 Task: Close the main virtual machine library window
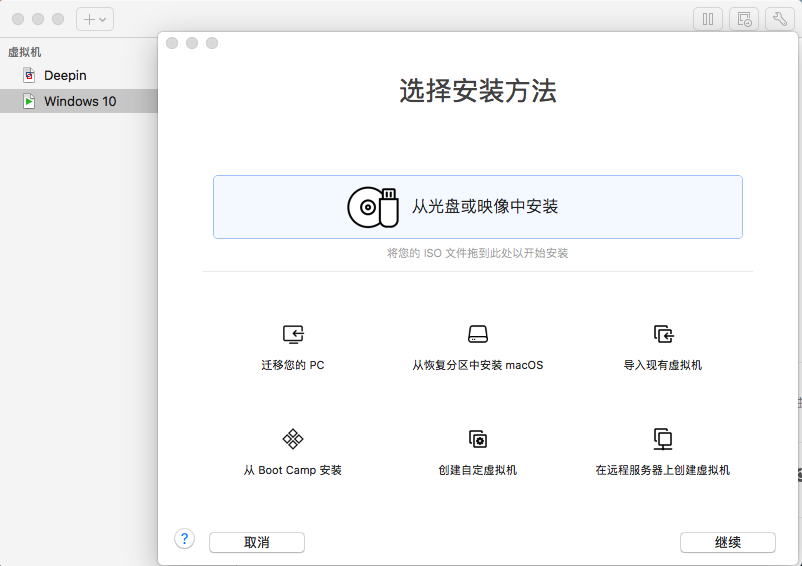pyautogui.click(x=17, y=19)
